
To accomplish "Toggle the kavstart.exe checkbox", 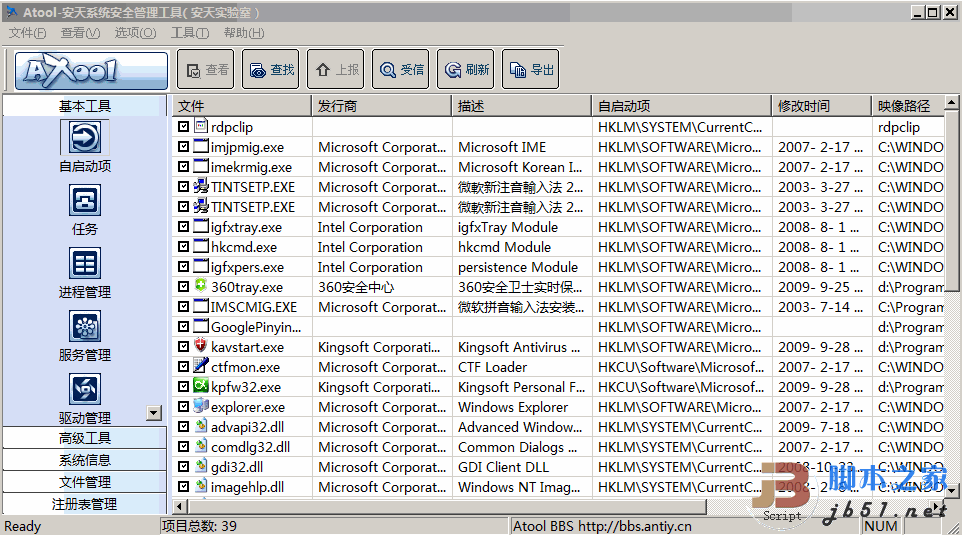I will click(x=183, y=347).
